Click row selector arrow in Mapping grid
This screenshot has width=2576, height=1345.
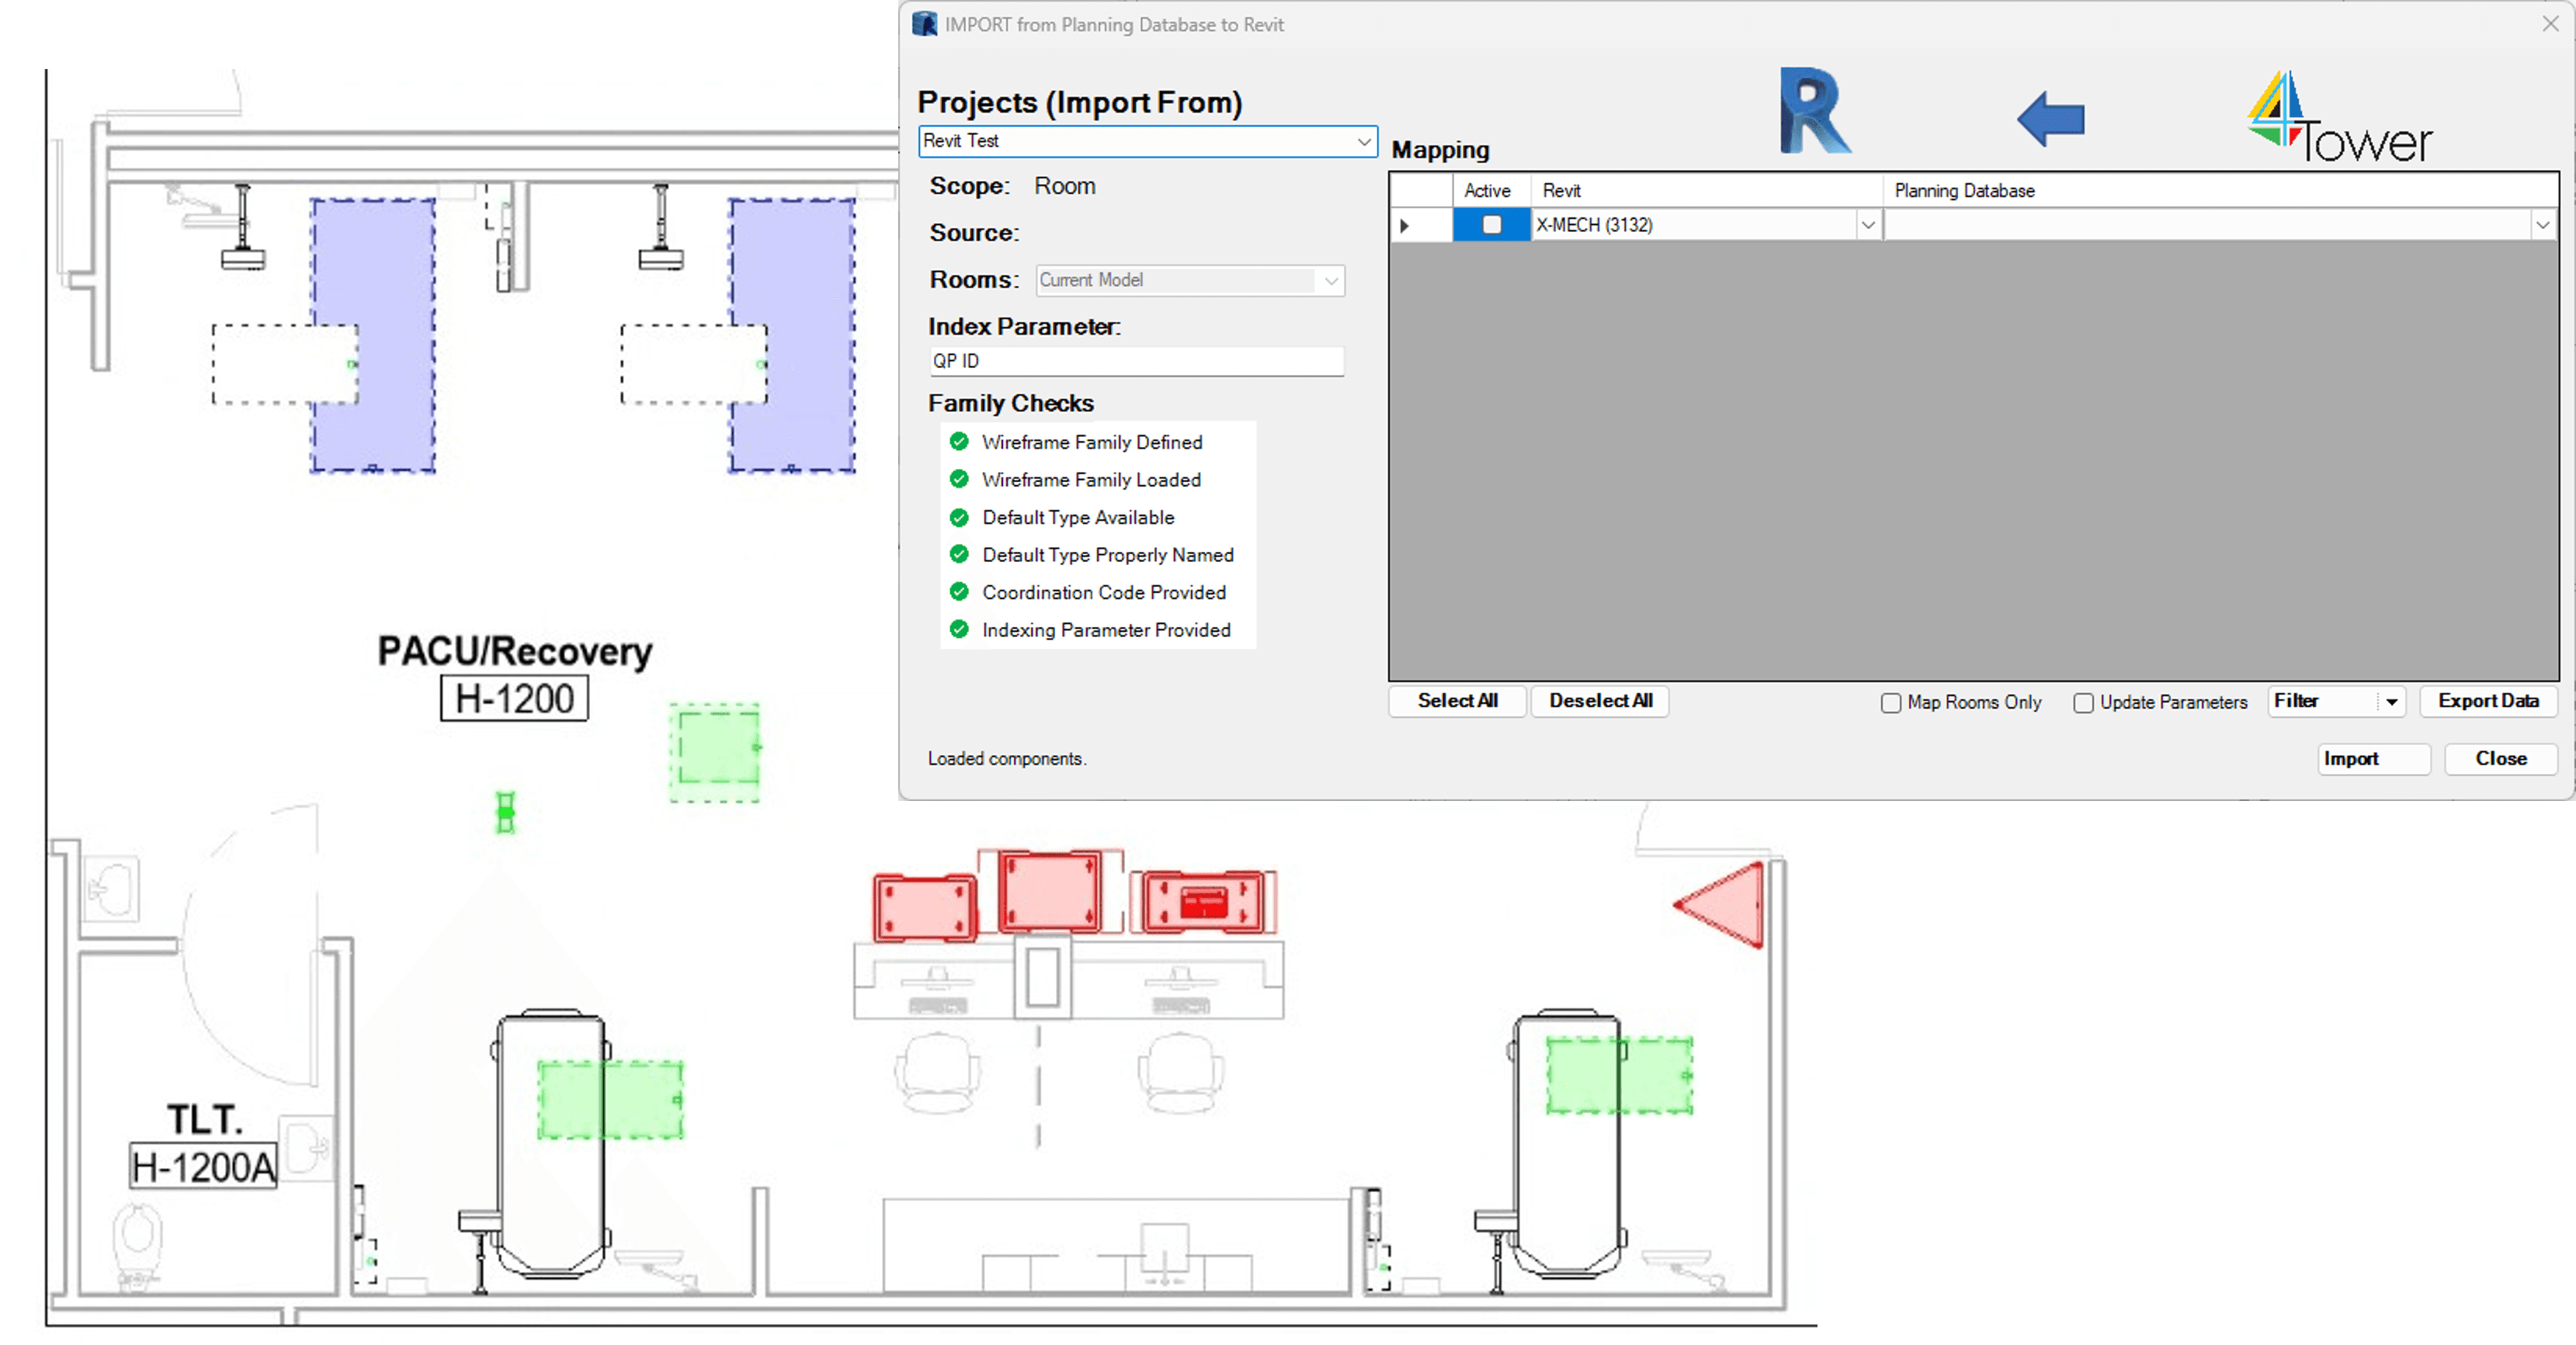tap(1405, 226)
